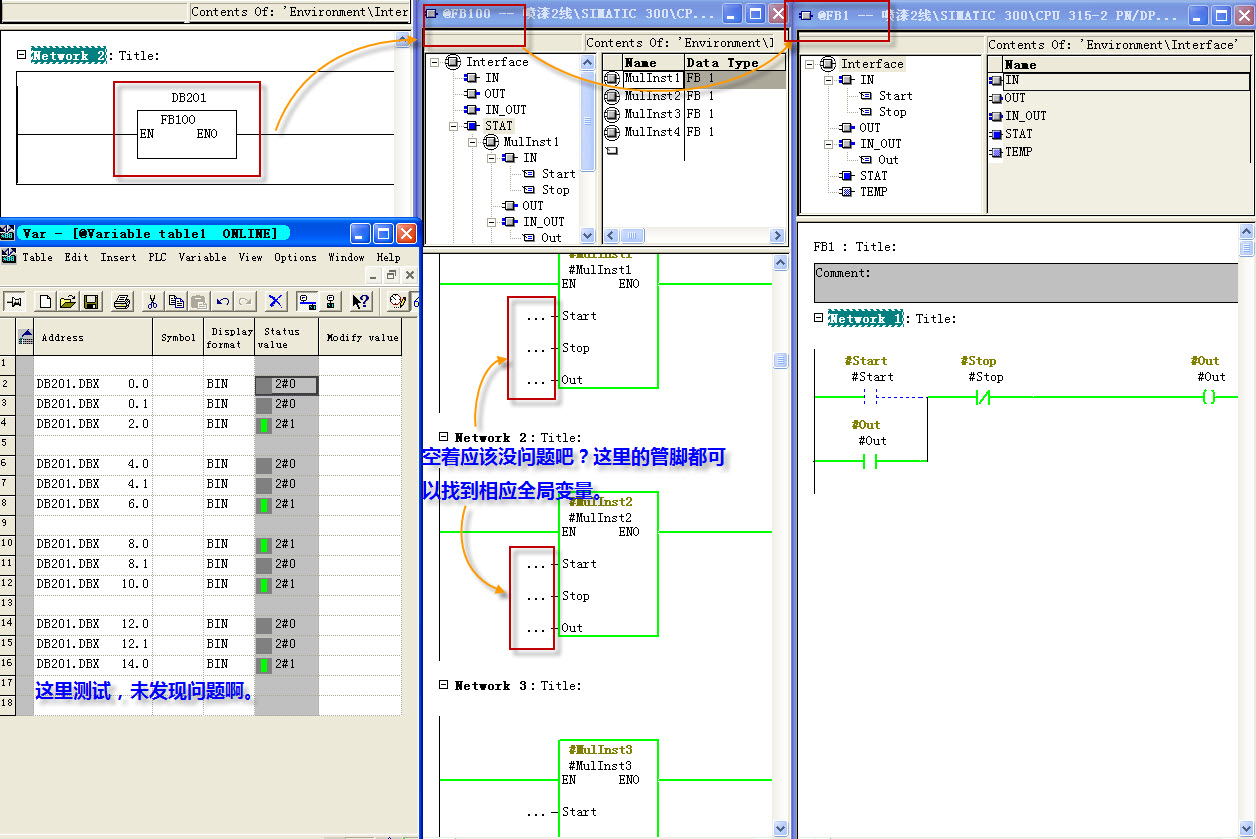Collapse Network 1 in the FB1 editor
Viewport: 1256px width, 839px height.
818,318
